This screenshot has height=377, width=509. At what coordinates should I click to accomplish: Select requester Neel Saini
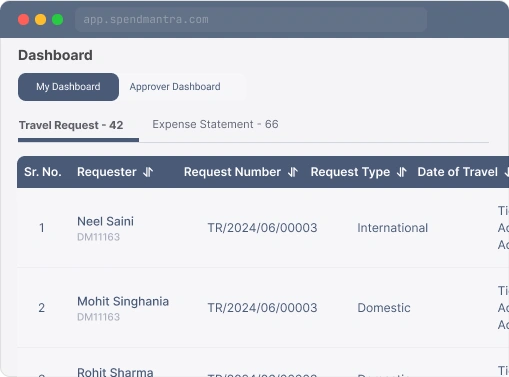click(105, 221)
